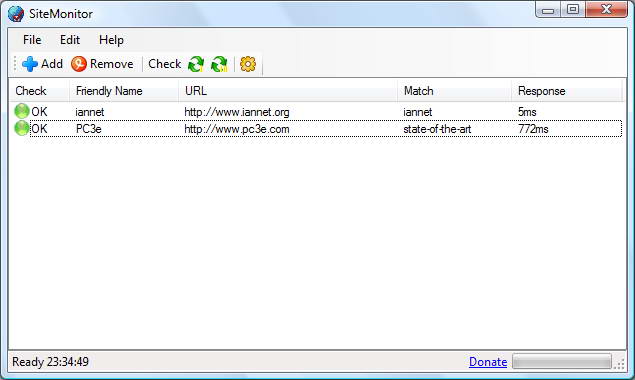The image size is (635, 380).
Task: Click the state-of-the-art match text
Action: 437,129
